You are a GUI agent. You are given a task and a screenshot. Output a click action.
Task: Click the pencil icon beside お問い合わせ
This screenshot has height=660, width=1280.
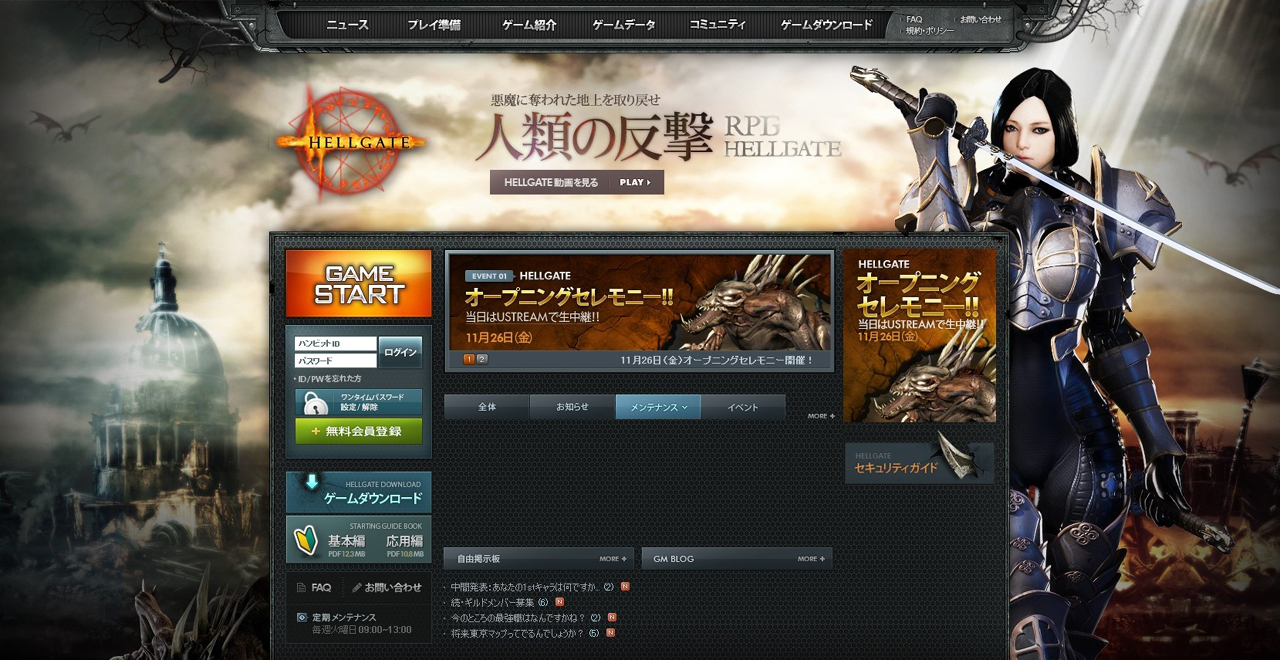pos(356,588)
